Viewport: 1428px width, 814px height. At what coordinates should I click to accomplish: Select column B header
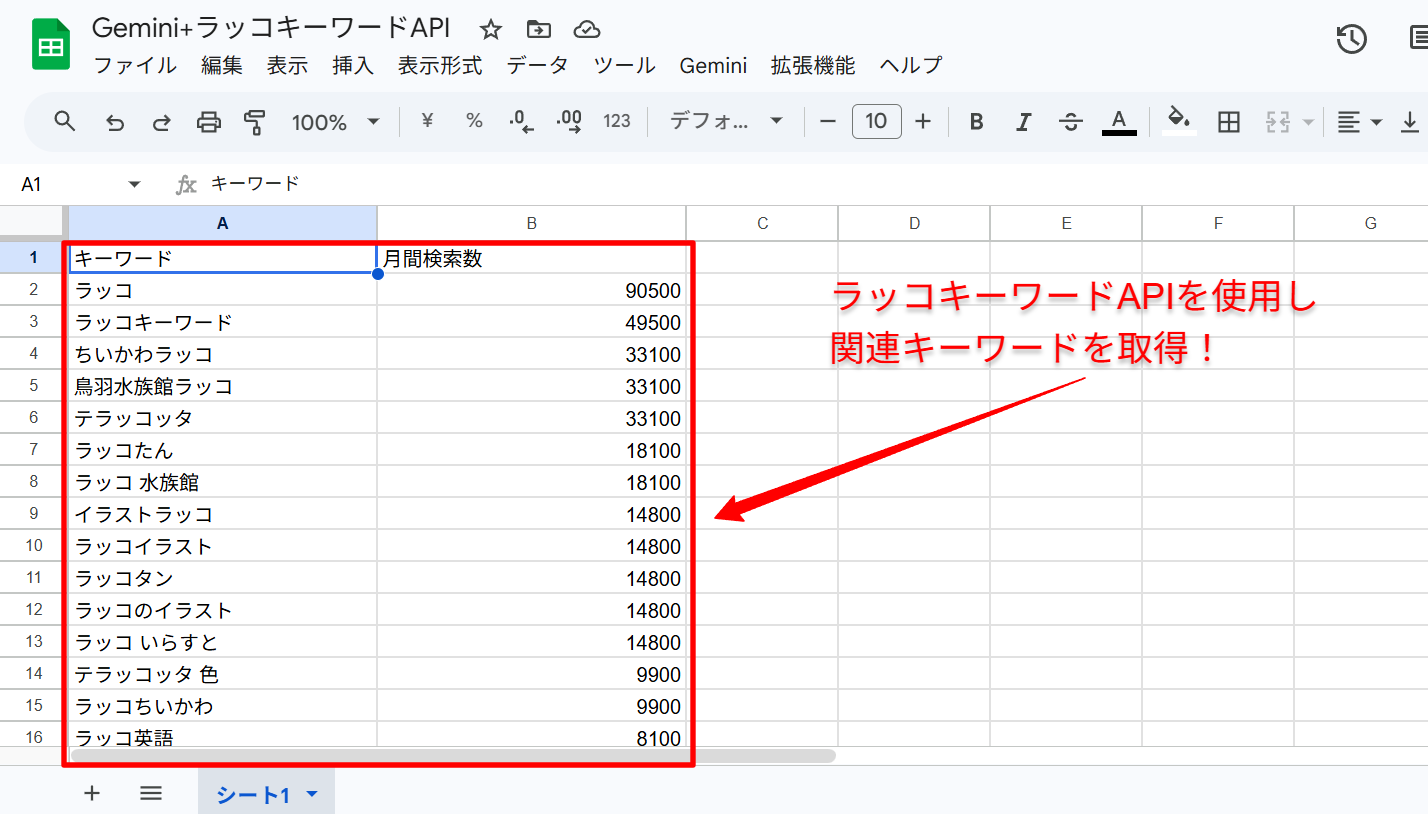pos(532,223)
